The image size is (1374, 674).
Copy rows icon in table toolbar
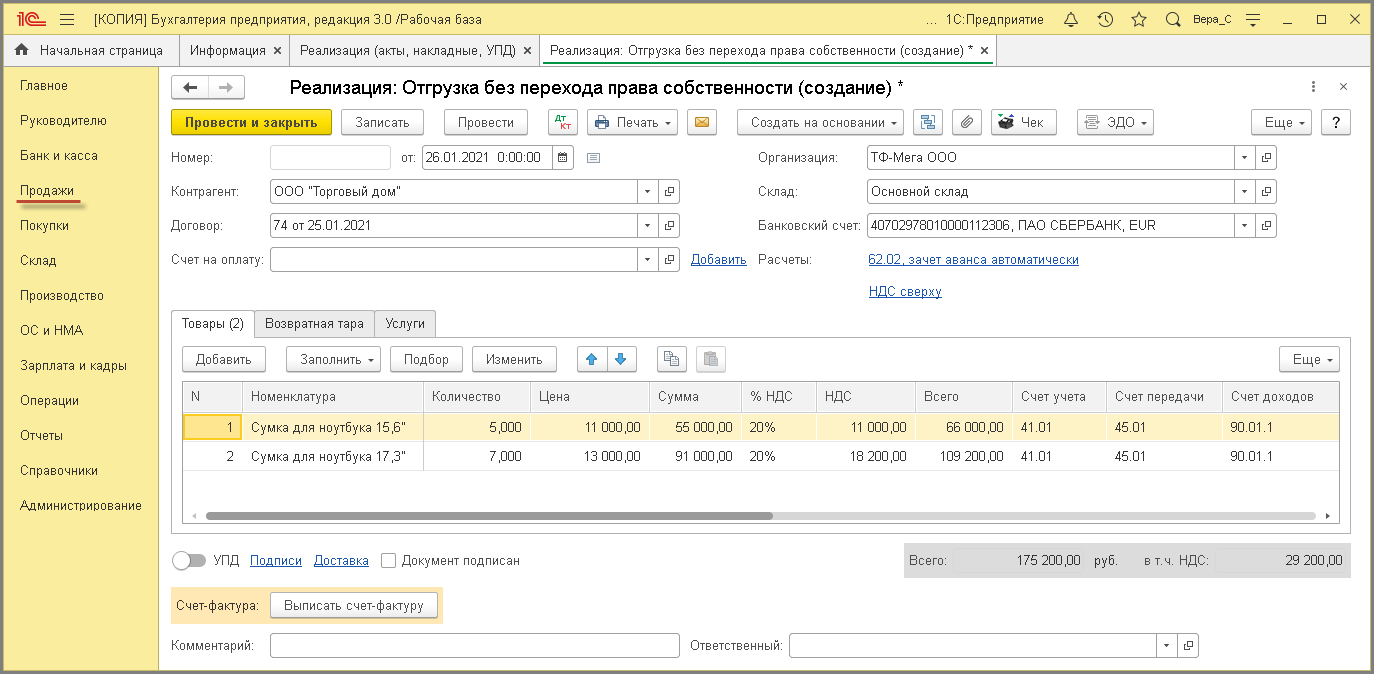click(672, 359)
